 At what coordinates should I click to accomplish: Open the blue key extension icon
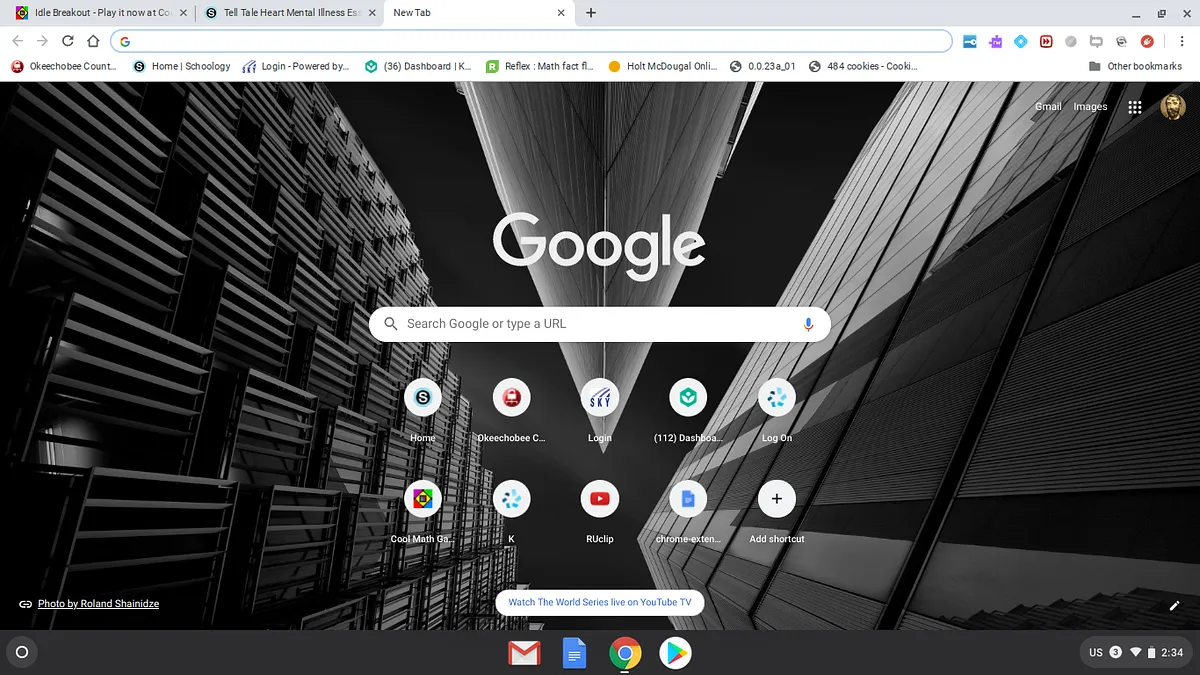970,41
